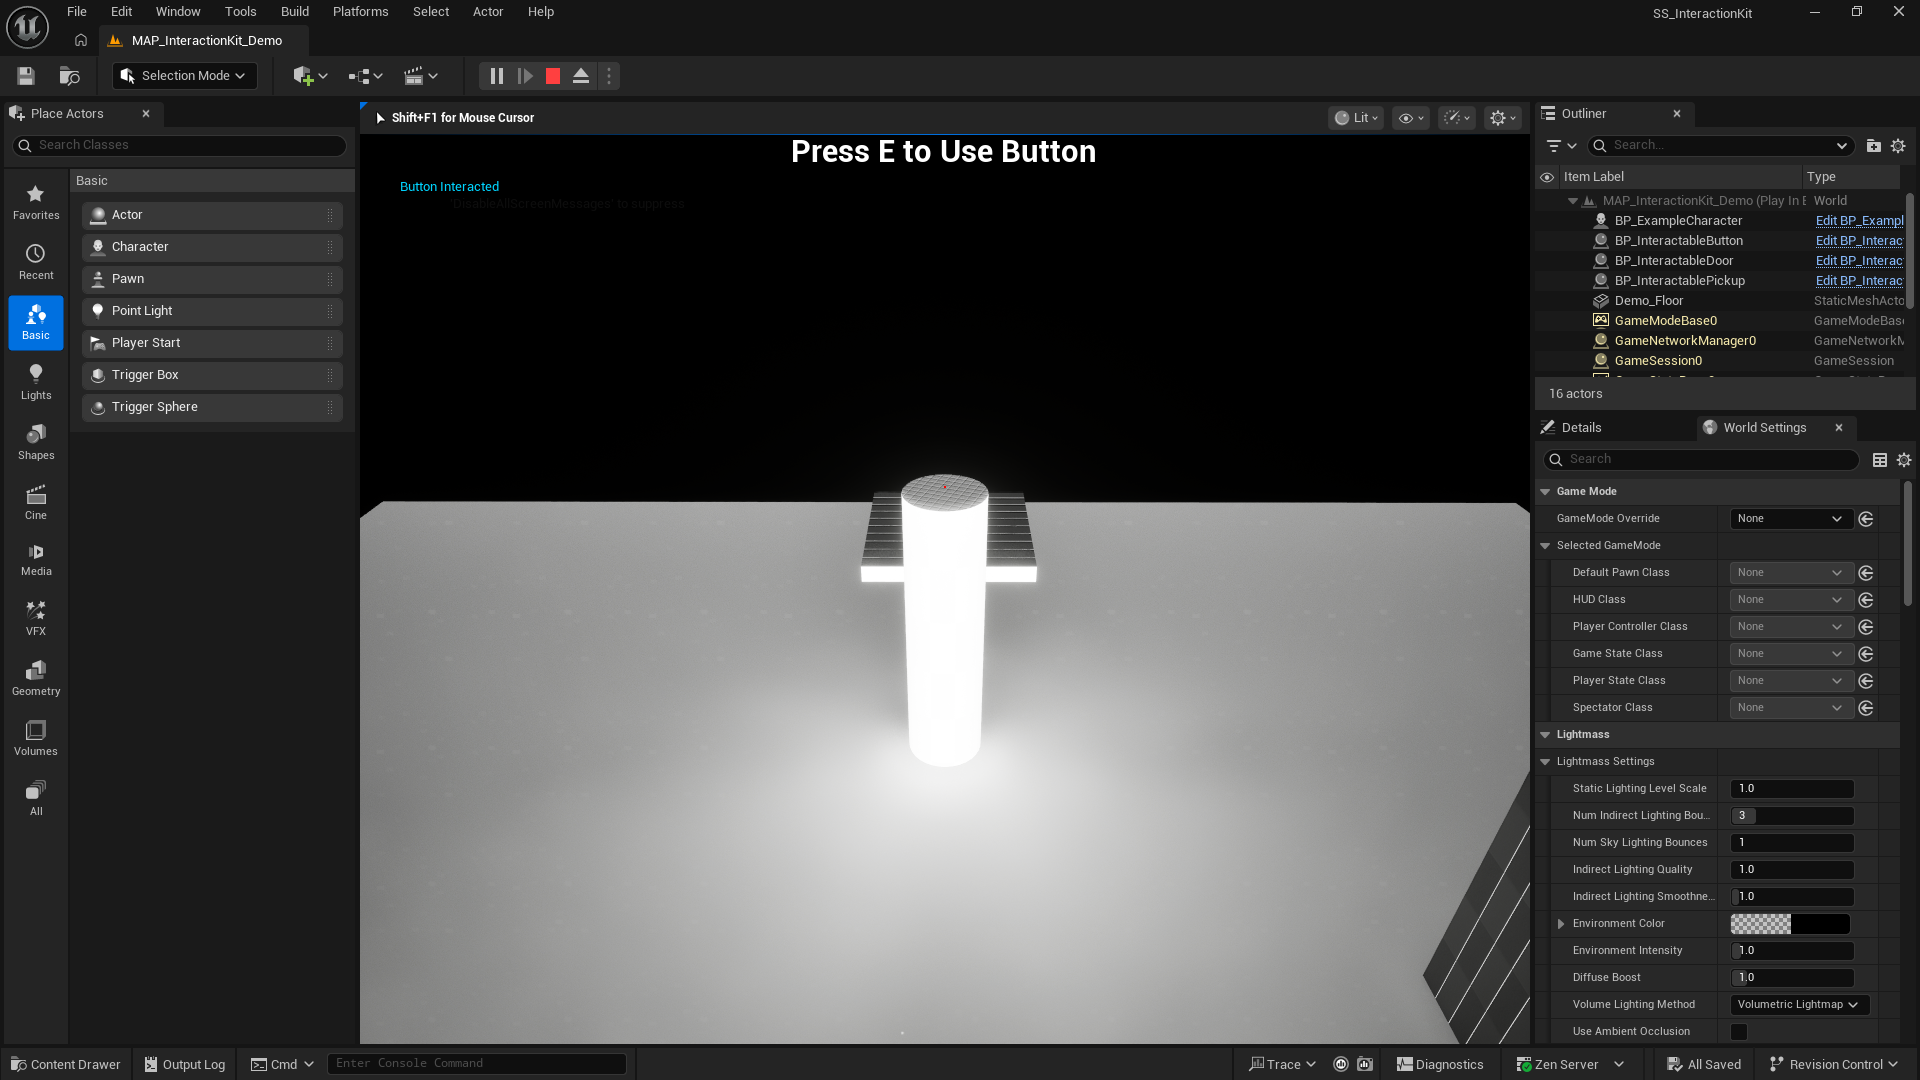Show the All classes category
1920x1080 pixels.
pos(36,798)
